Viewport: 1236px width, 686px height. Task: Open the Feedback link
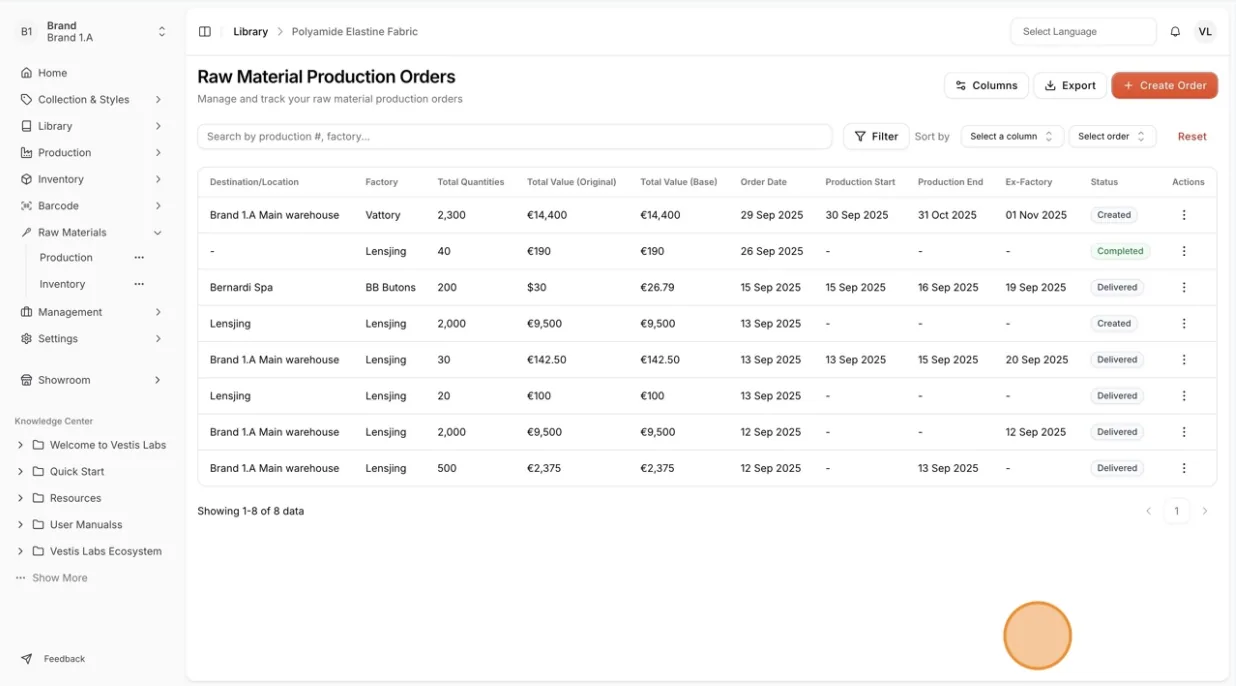[x=64, y=659]
